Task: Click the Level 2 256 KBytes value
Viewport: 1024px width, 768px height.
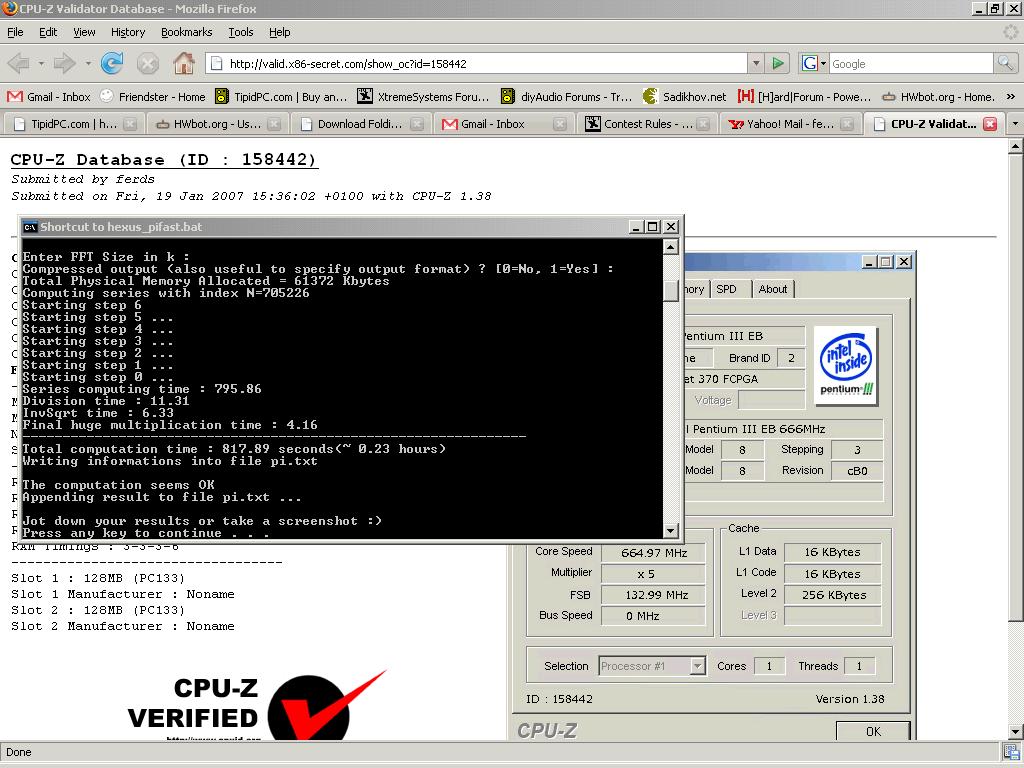Action: pos(833,595)
